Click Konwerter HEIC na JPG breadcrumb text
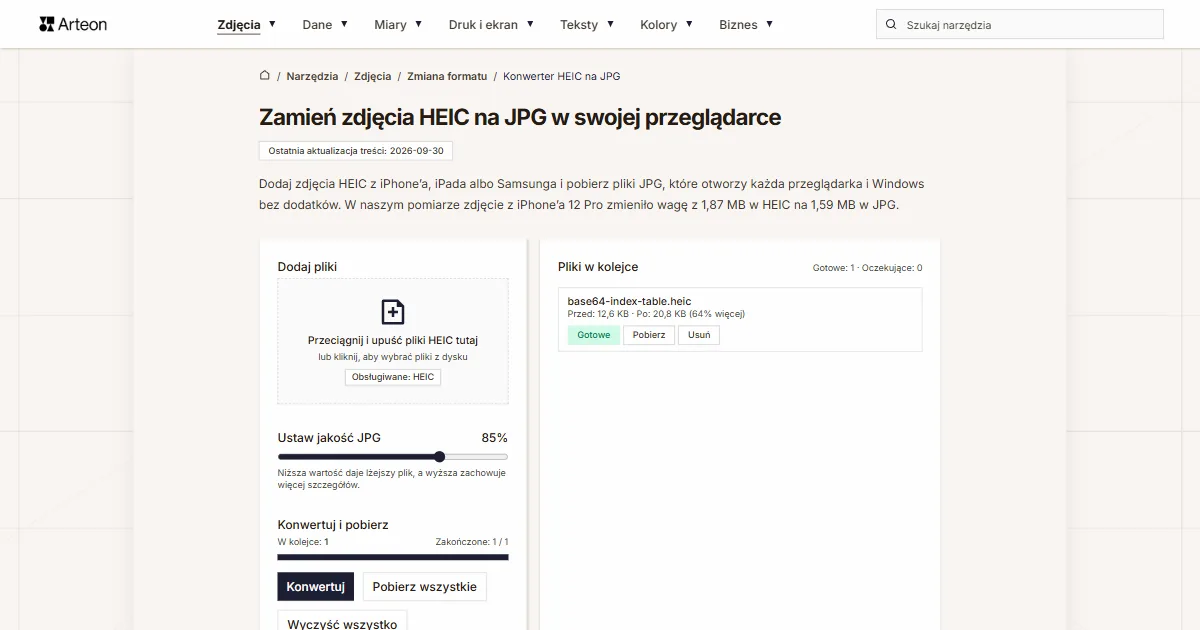The height and width of the screenshot is (630, 1200). click(x=562, y=76)
